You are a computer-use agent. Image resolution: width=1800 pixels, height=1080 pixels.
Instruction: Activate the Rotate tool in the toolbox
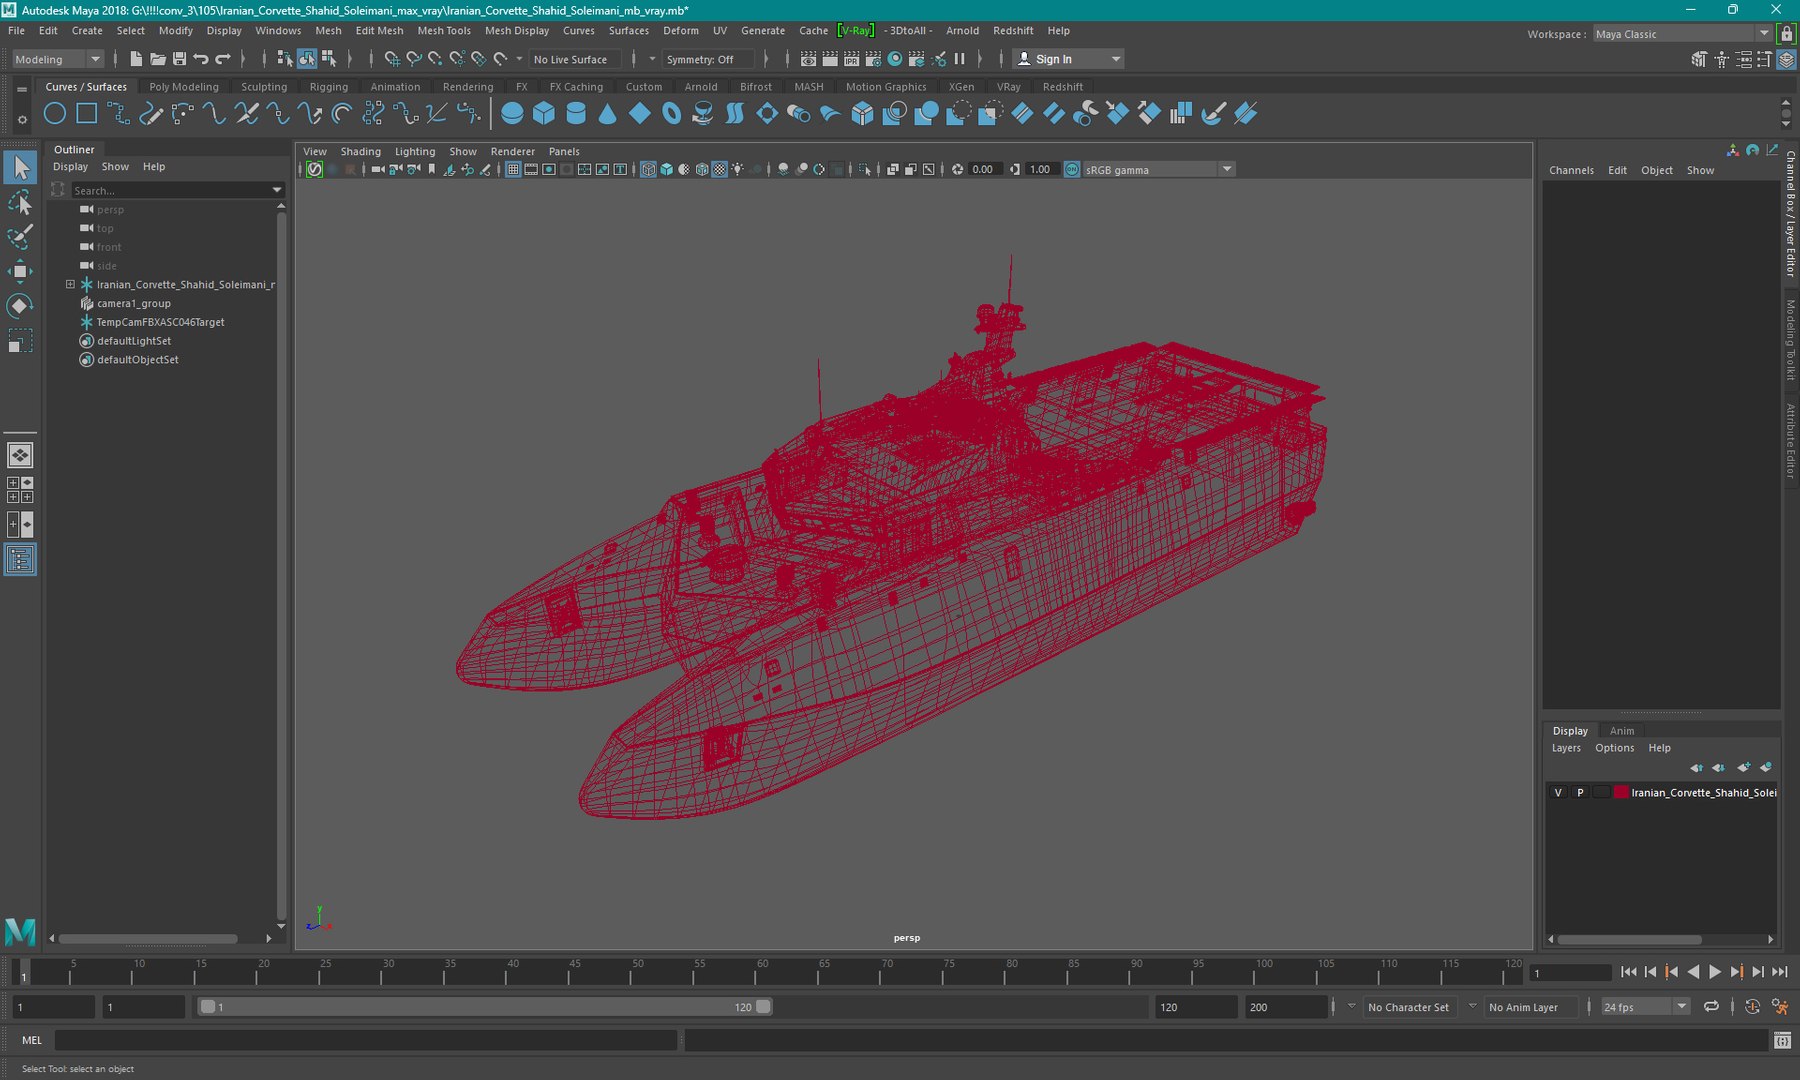click(20, 305)
